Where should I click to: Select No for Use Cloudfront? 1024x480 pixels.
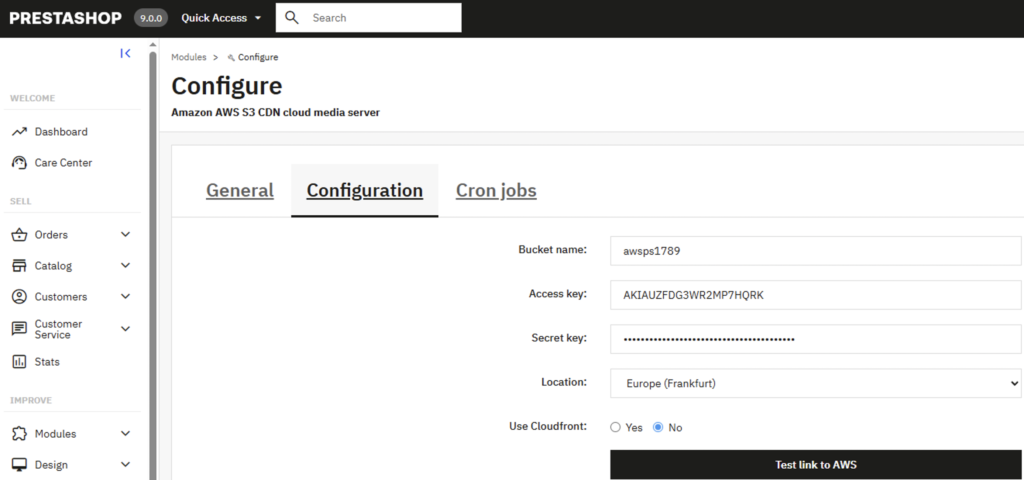[658, 427]
